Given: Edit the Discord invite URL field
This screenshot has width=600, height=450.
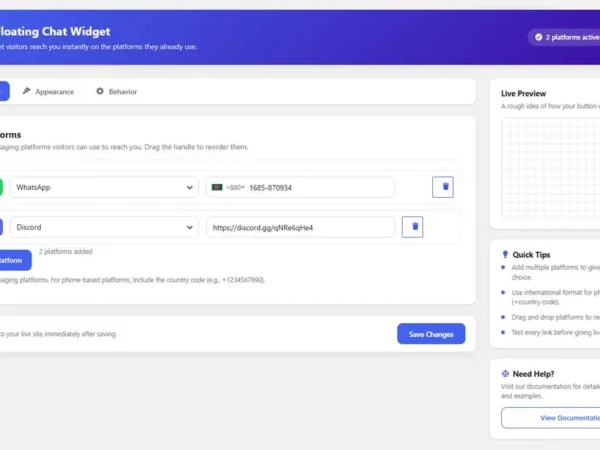Looking at the screenshot, I should (300, 227).
